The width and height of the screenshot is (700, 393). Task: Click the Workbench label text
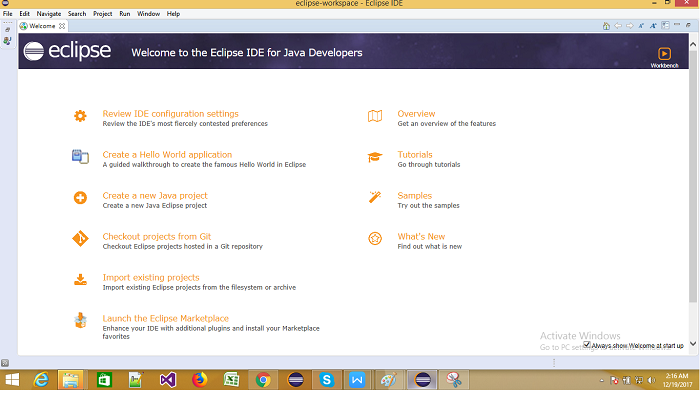[664, 66]
